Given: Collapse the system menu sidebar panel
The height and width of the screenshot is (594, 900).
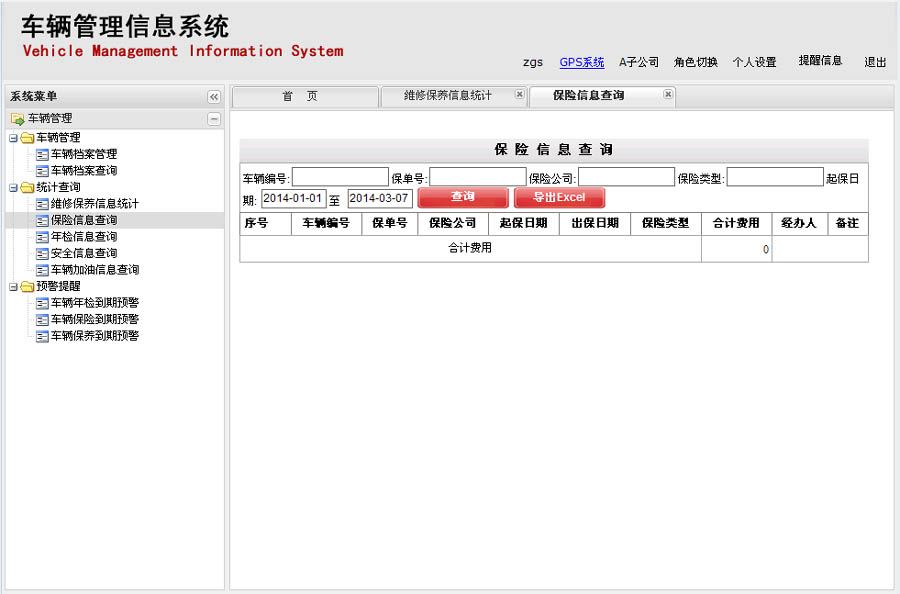Looking at the screenshot, I should coord(213,97).
